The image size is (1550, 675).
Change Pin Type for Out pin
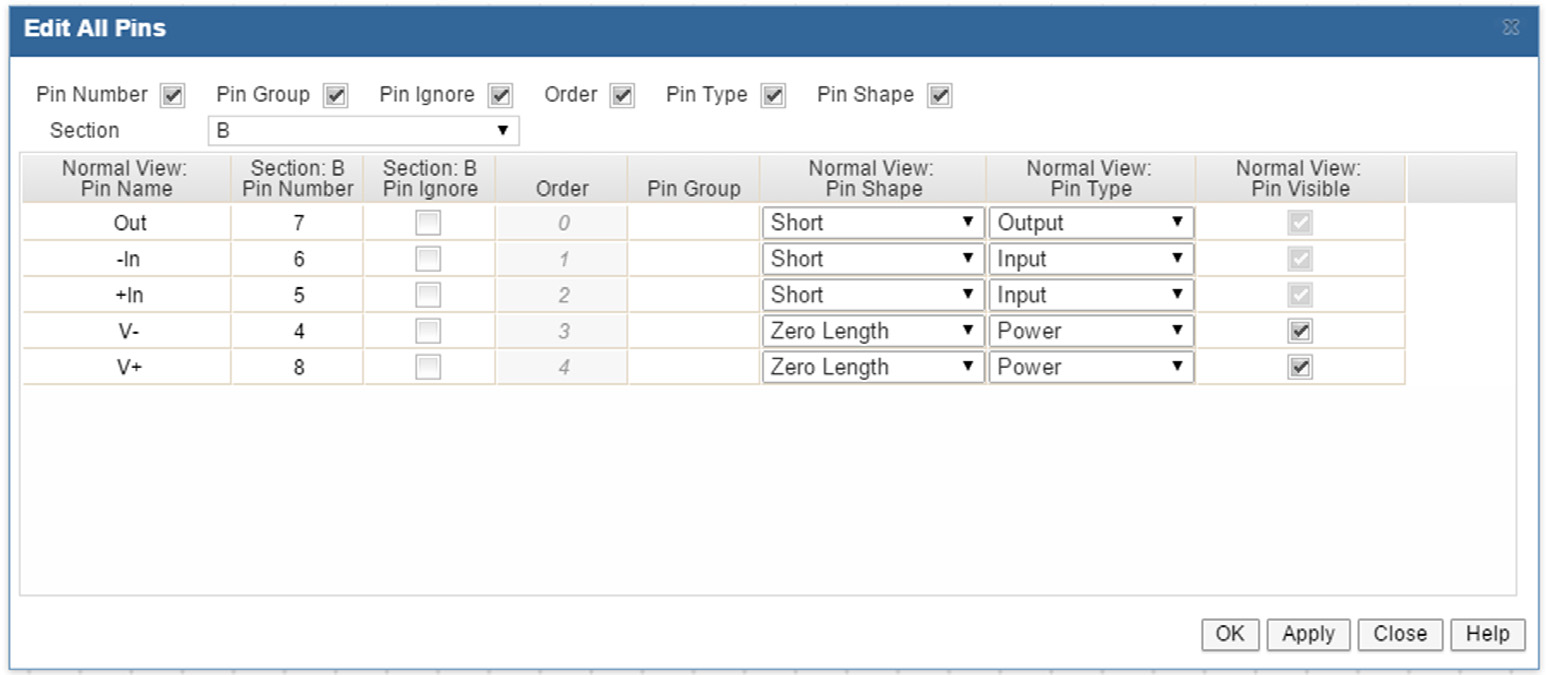tap(1090, 223)
